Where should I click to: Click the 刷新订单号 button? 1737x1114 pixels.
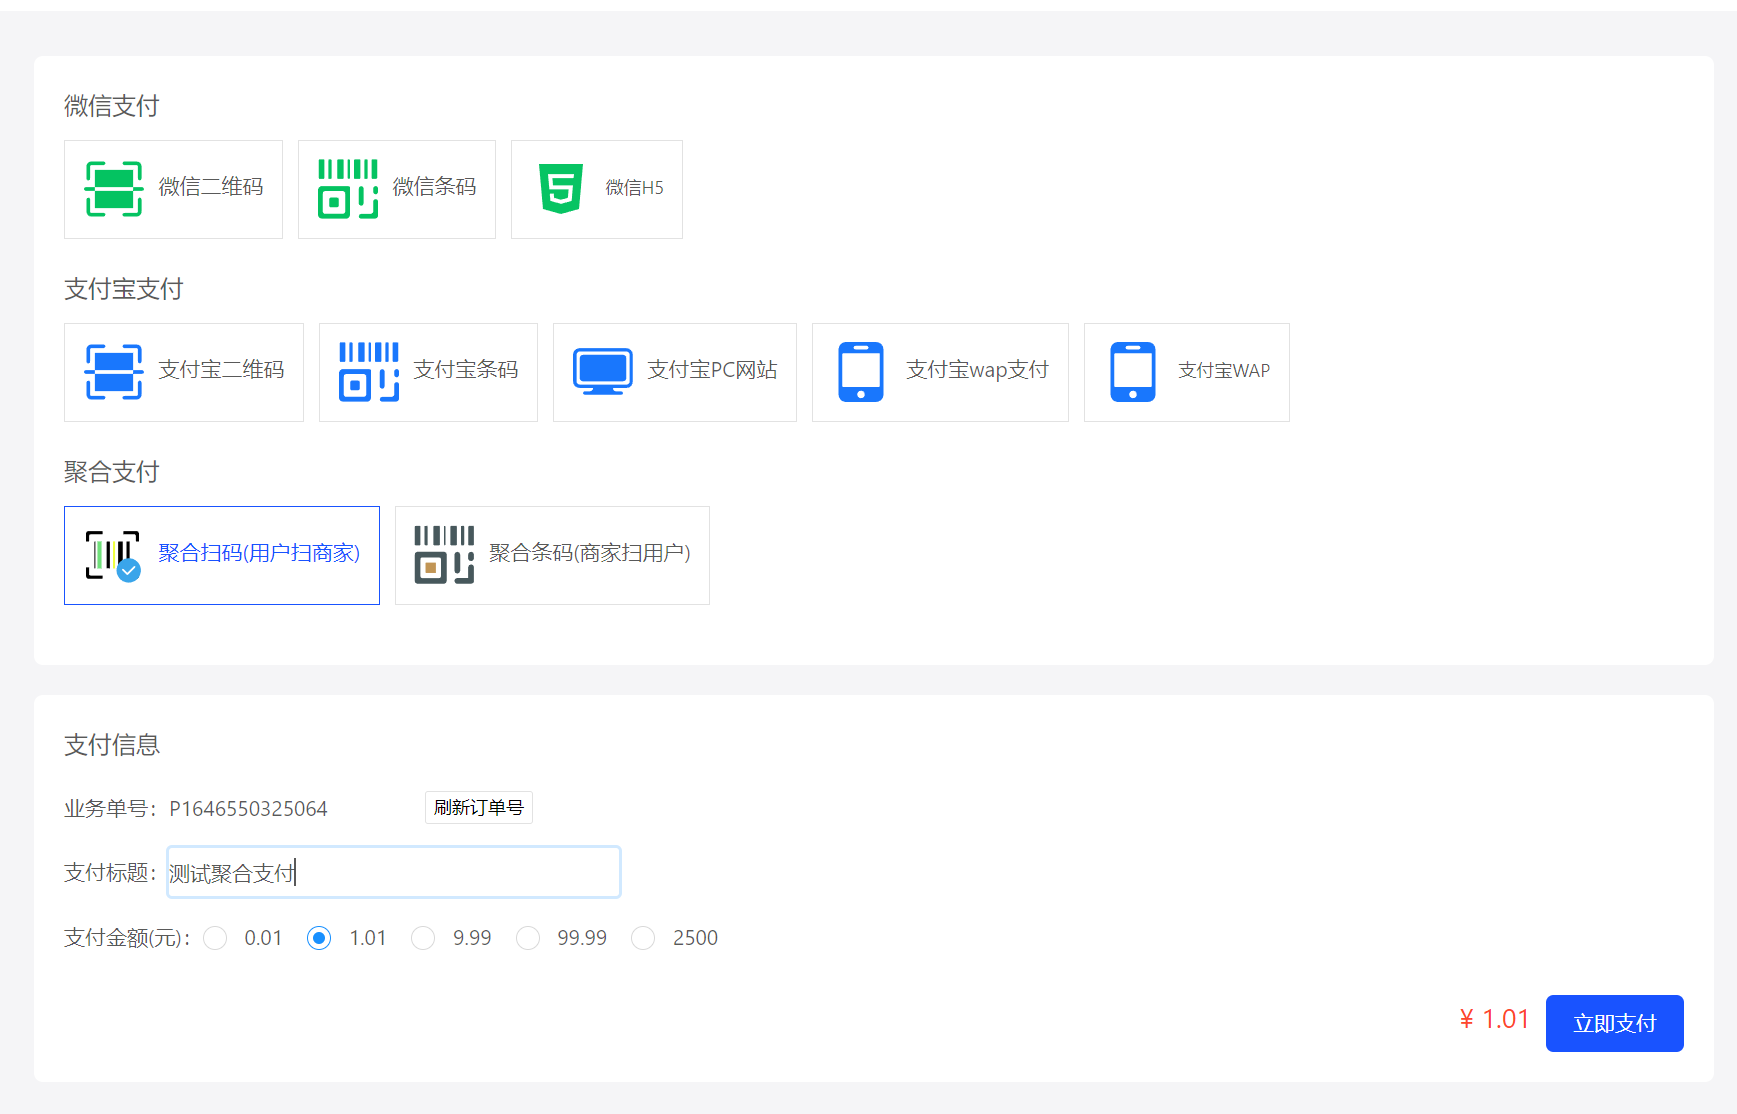click(x=478, y=807)
